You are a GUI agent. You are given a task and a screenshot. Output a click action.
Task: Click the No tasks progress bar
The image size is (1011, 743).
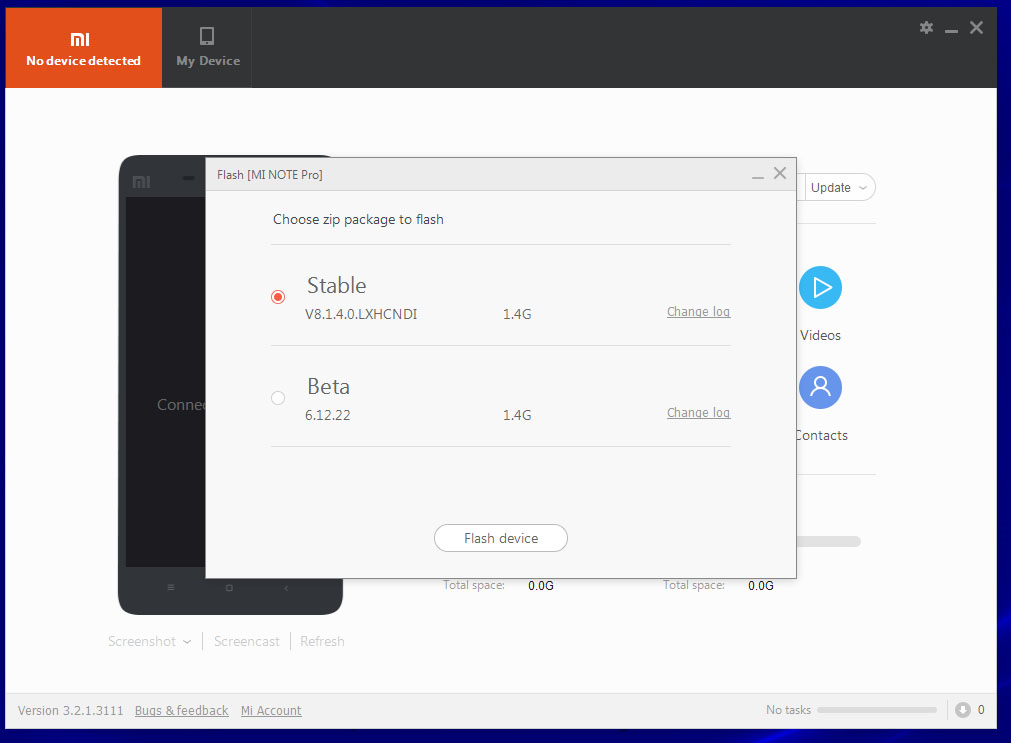pos(877,709)
